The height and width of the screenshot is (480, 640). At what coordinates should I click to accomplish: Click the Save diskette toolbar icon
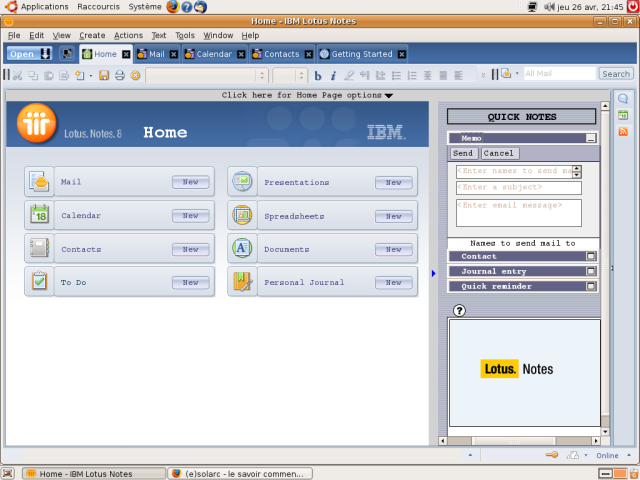(104, 75)
